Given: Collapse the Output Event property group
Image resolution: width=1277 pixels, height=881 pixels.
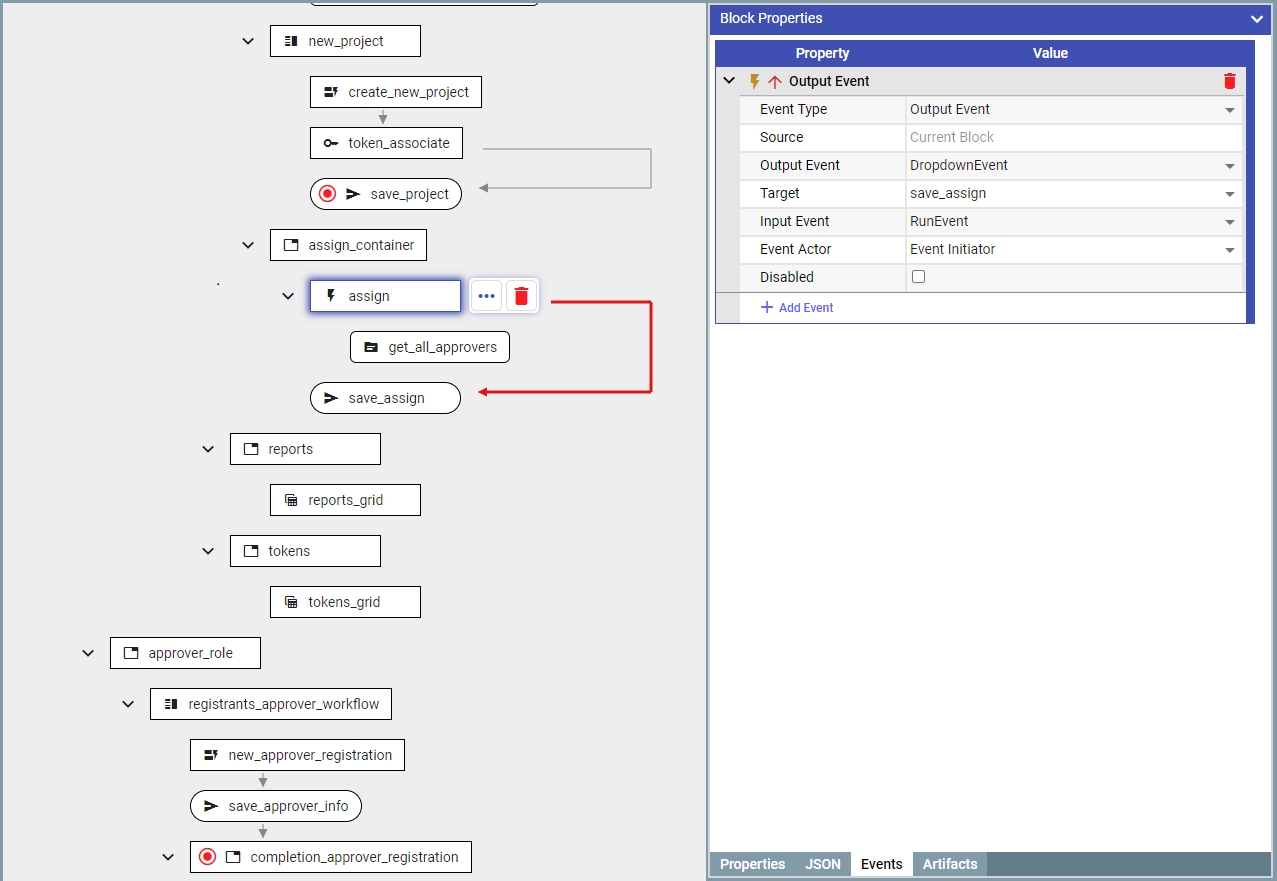Looking at the screenshot, I should 729,82.
